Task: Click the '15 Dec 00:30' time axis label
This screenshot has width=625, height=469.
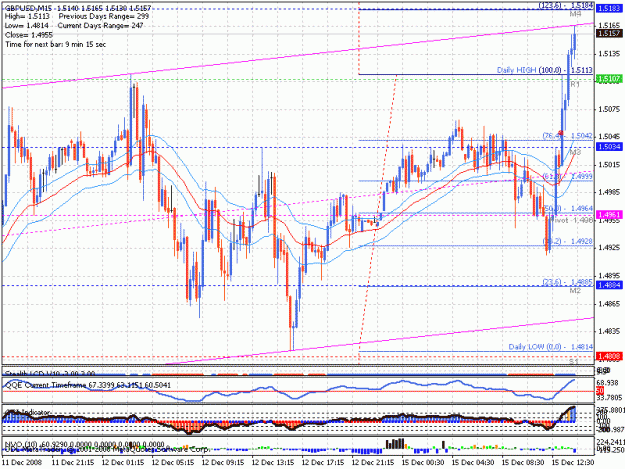Action: click(423, 462)
